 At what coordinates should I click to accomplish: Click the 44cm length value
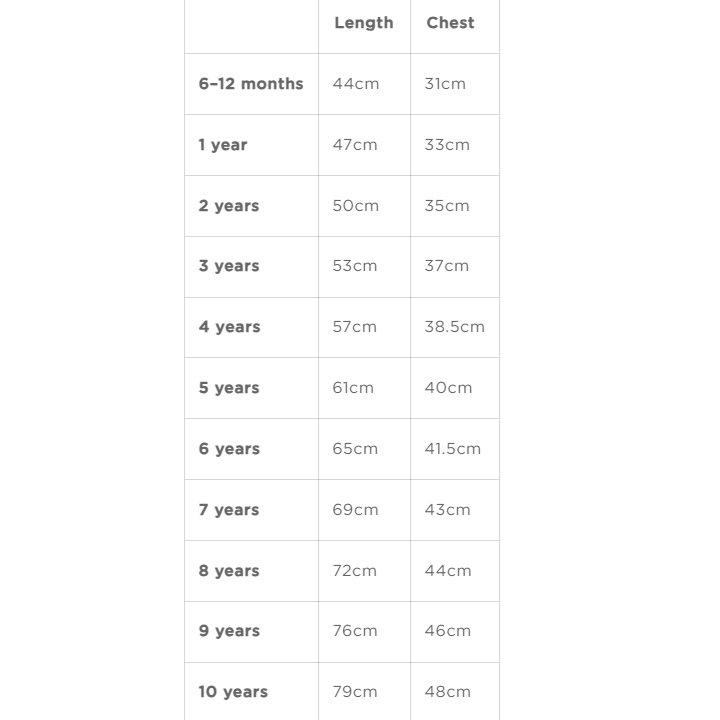point(356,84)
